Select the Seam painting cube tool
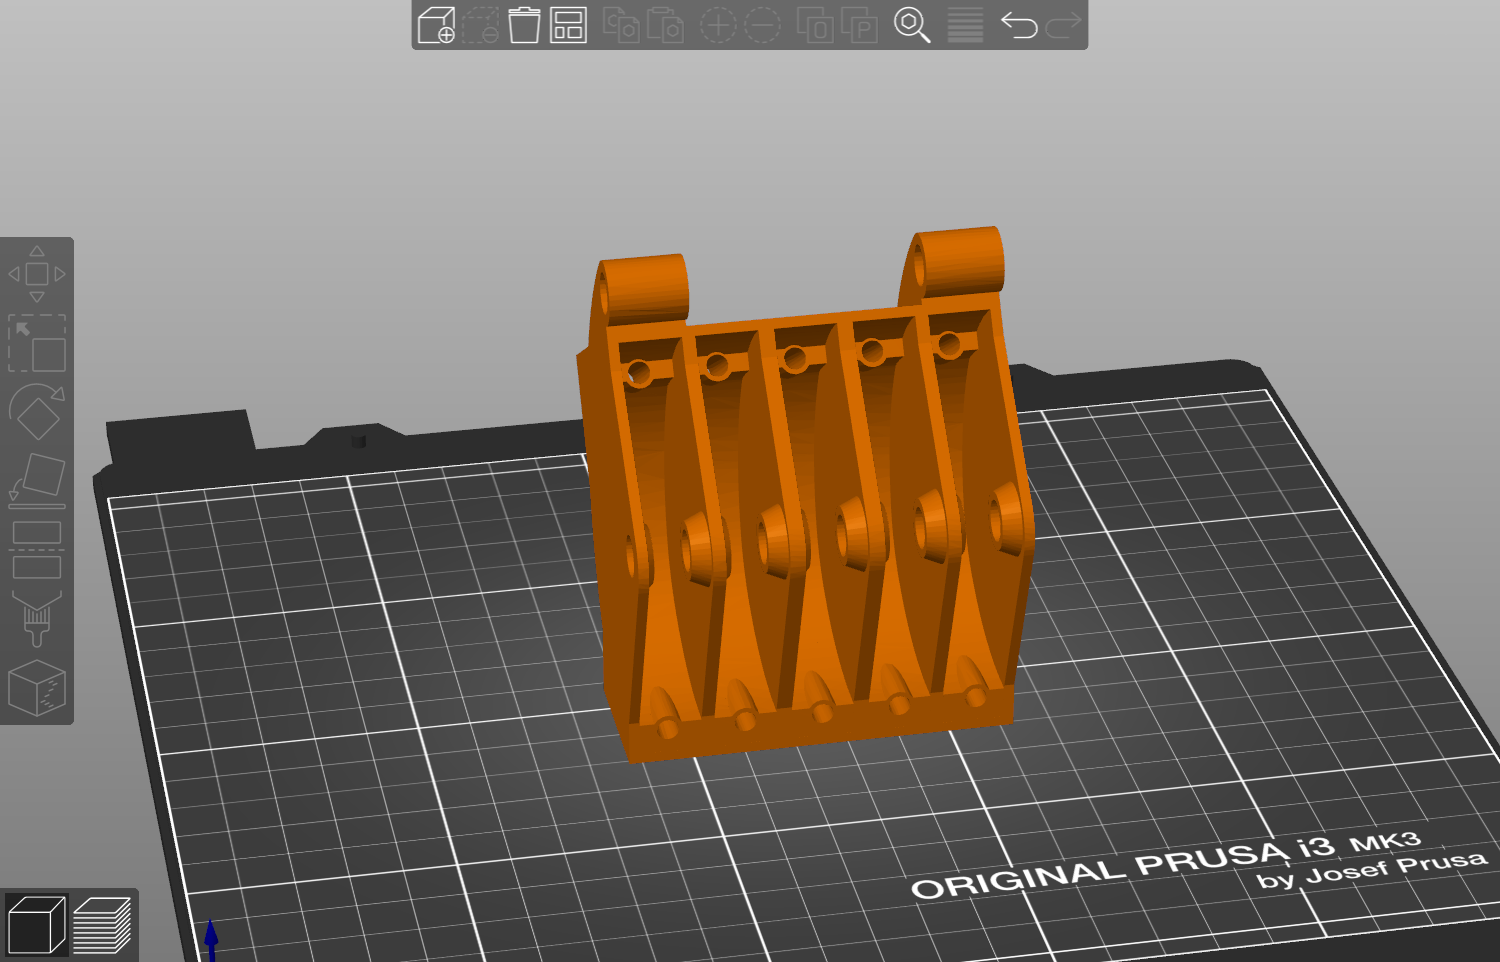 pyautogui.click(x=37, y=687)
